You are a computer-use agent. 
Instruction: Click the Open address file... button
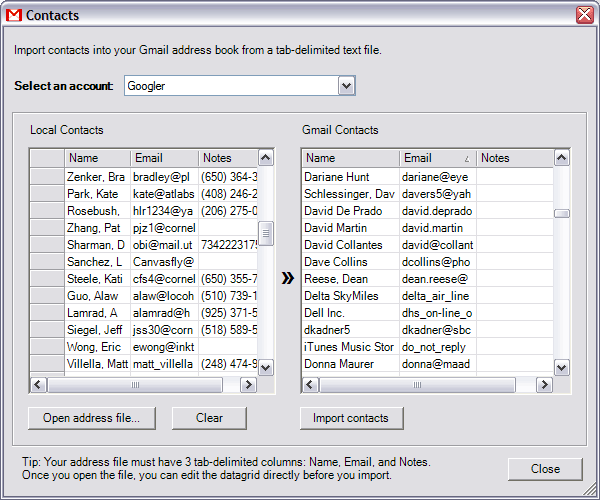coord(92,418)
